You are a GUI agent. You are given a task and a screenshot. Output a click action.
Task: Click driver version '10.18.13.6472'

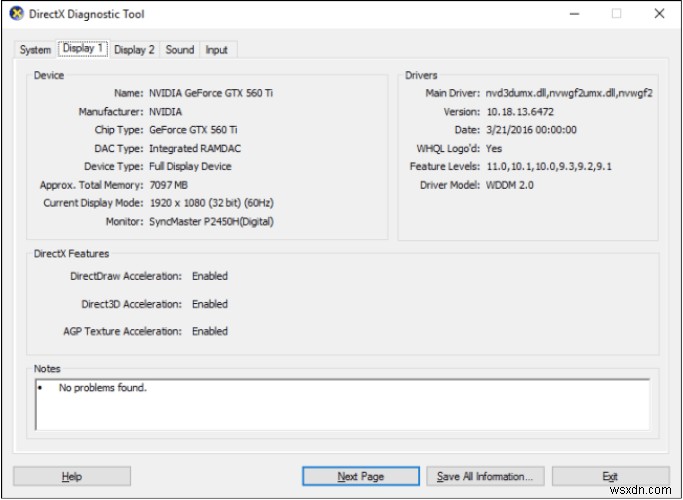click(x=520, y=112)
